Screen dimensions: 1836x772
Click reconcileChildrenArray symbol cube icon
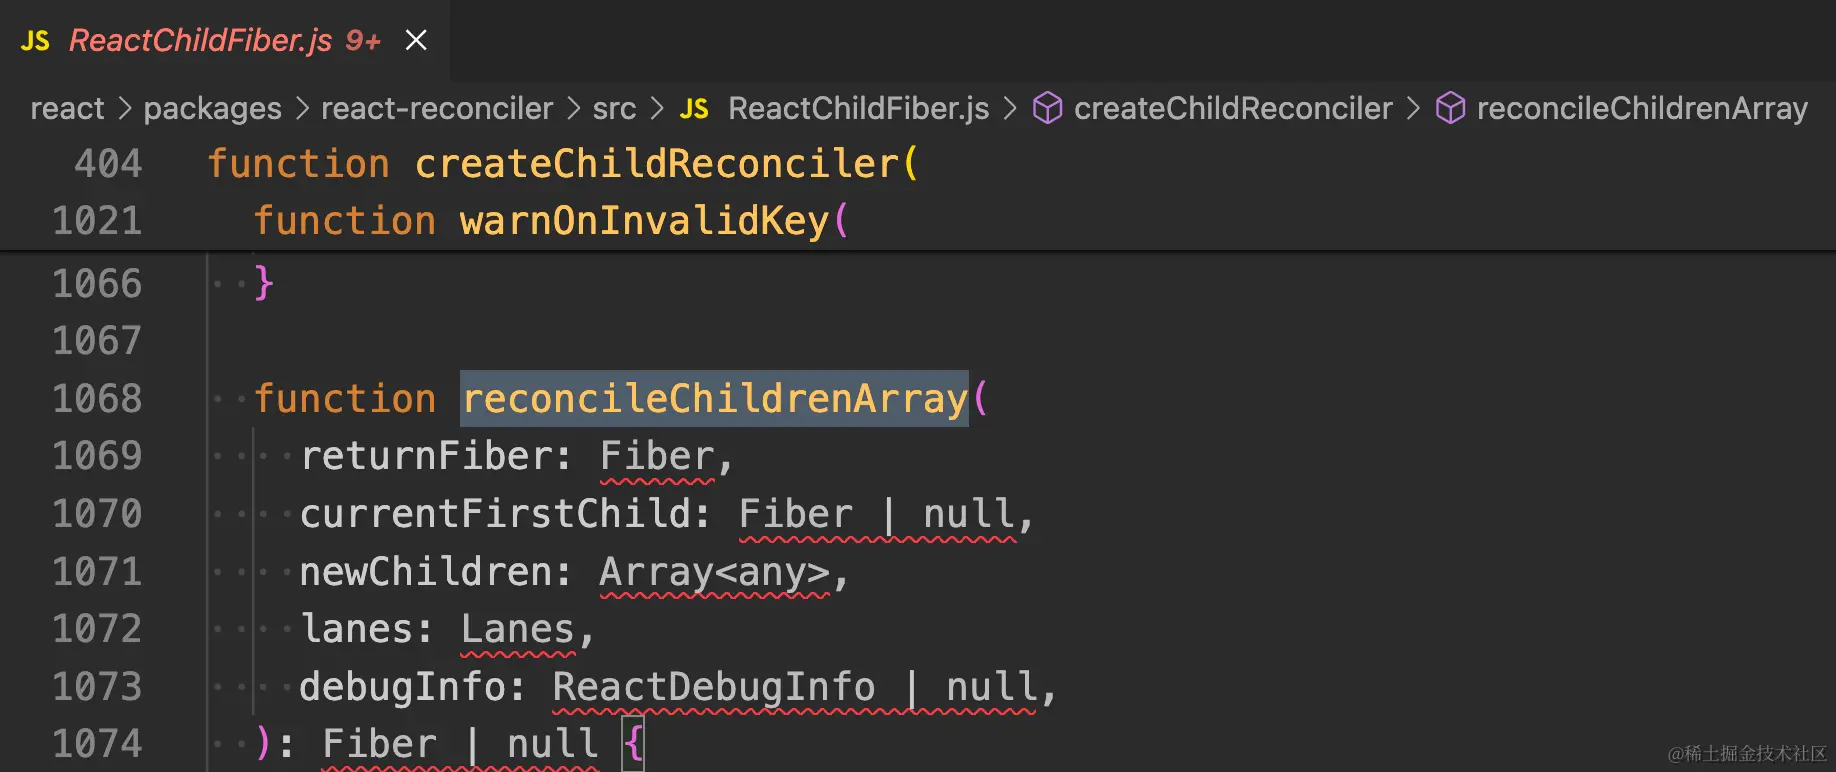[1450, 108]
